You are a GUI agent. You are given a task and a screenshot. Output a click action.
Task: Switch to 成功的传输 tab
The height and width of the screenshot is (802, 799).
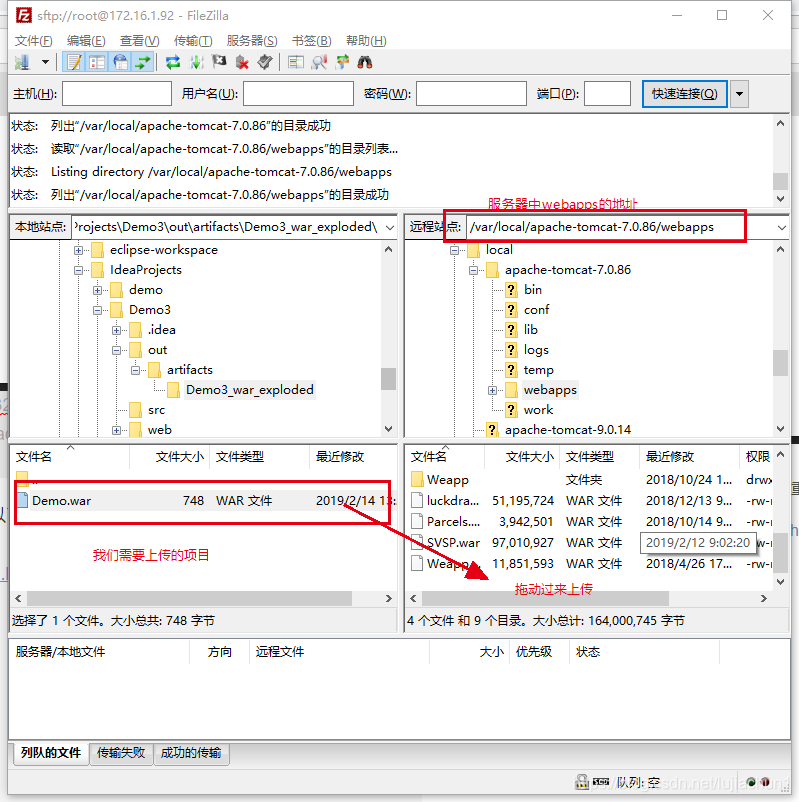191,753
